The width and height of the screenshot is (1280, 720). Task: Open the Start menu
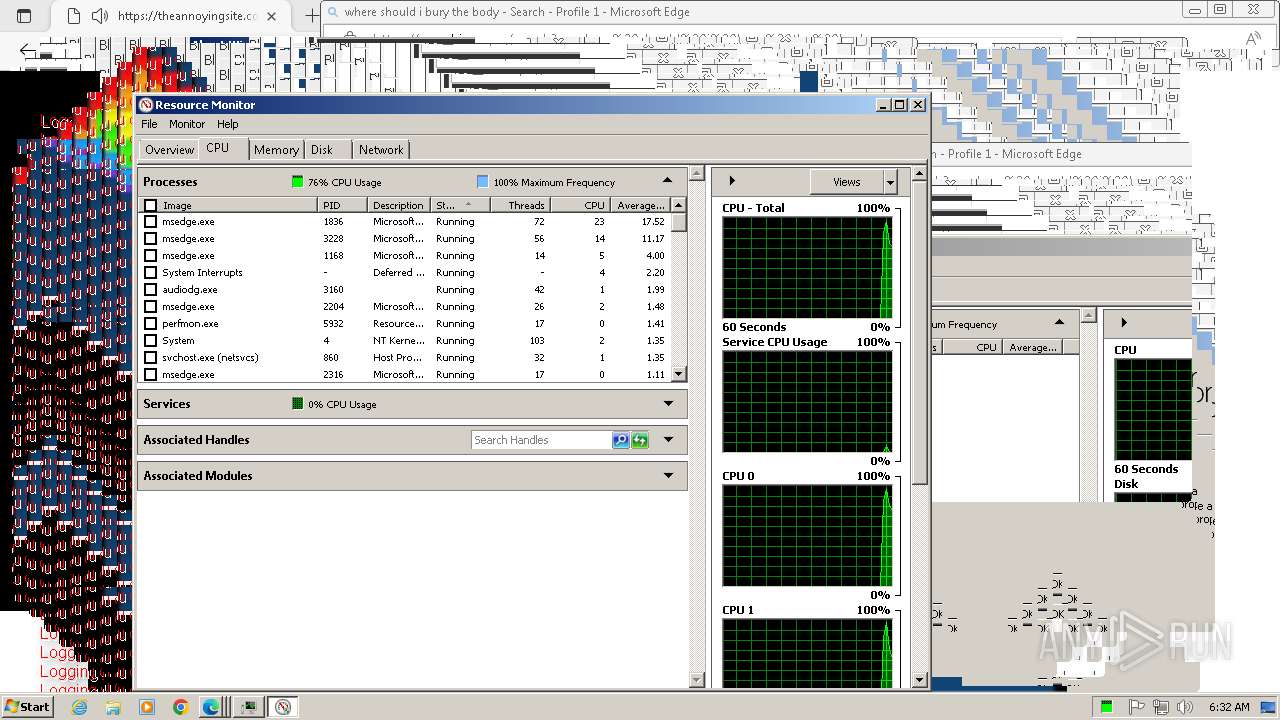coord(27,706)
